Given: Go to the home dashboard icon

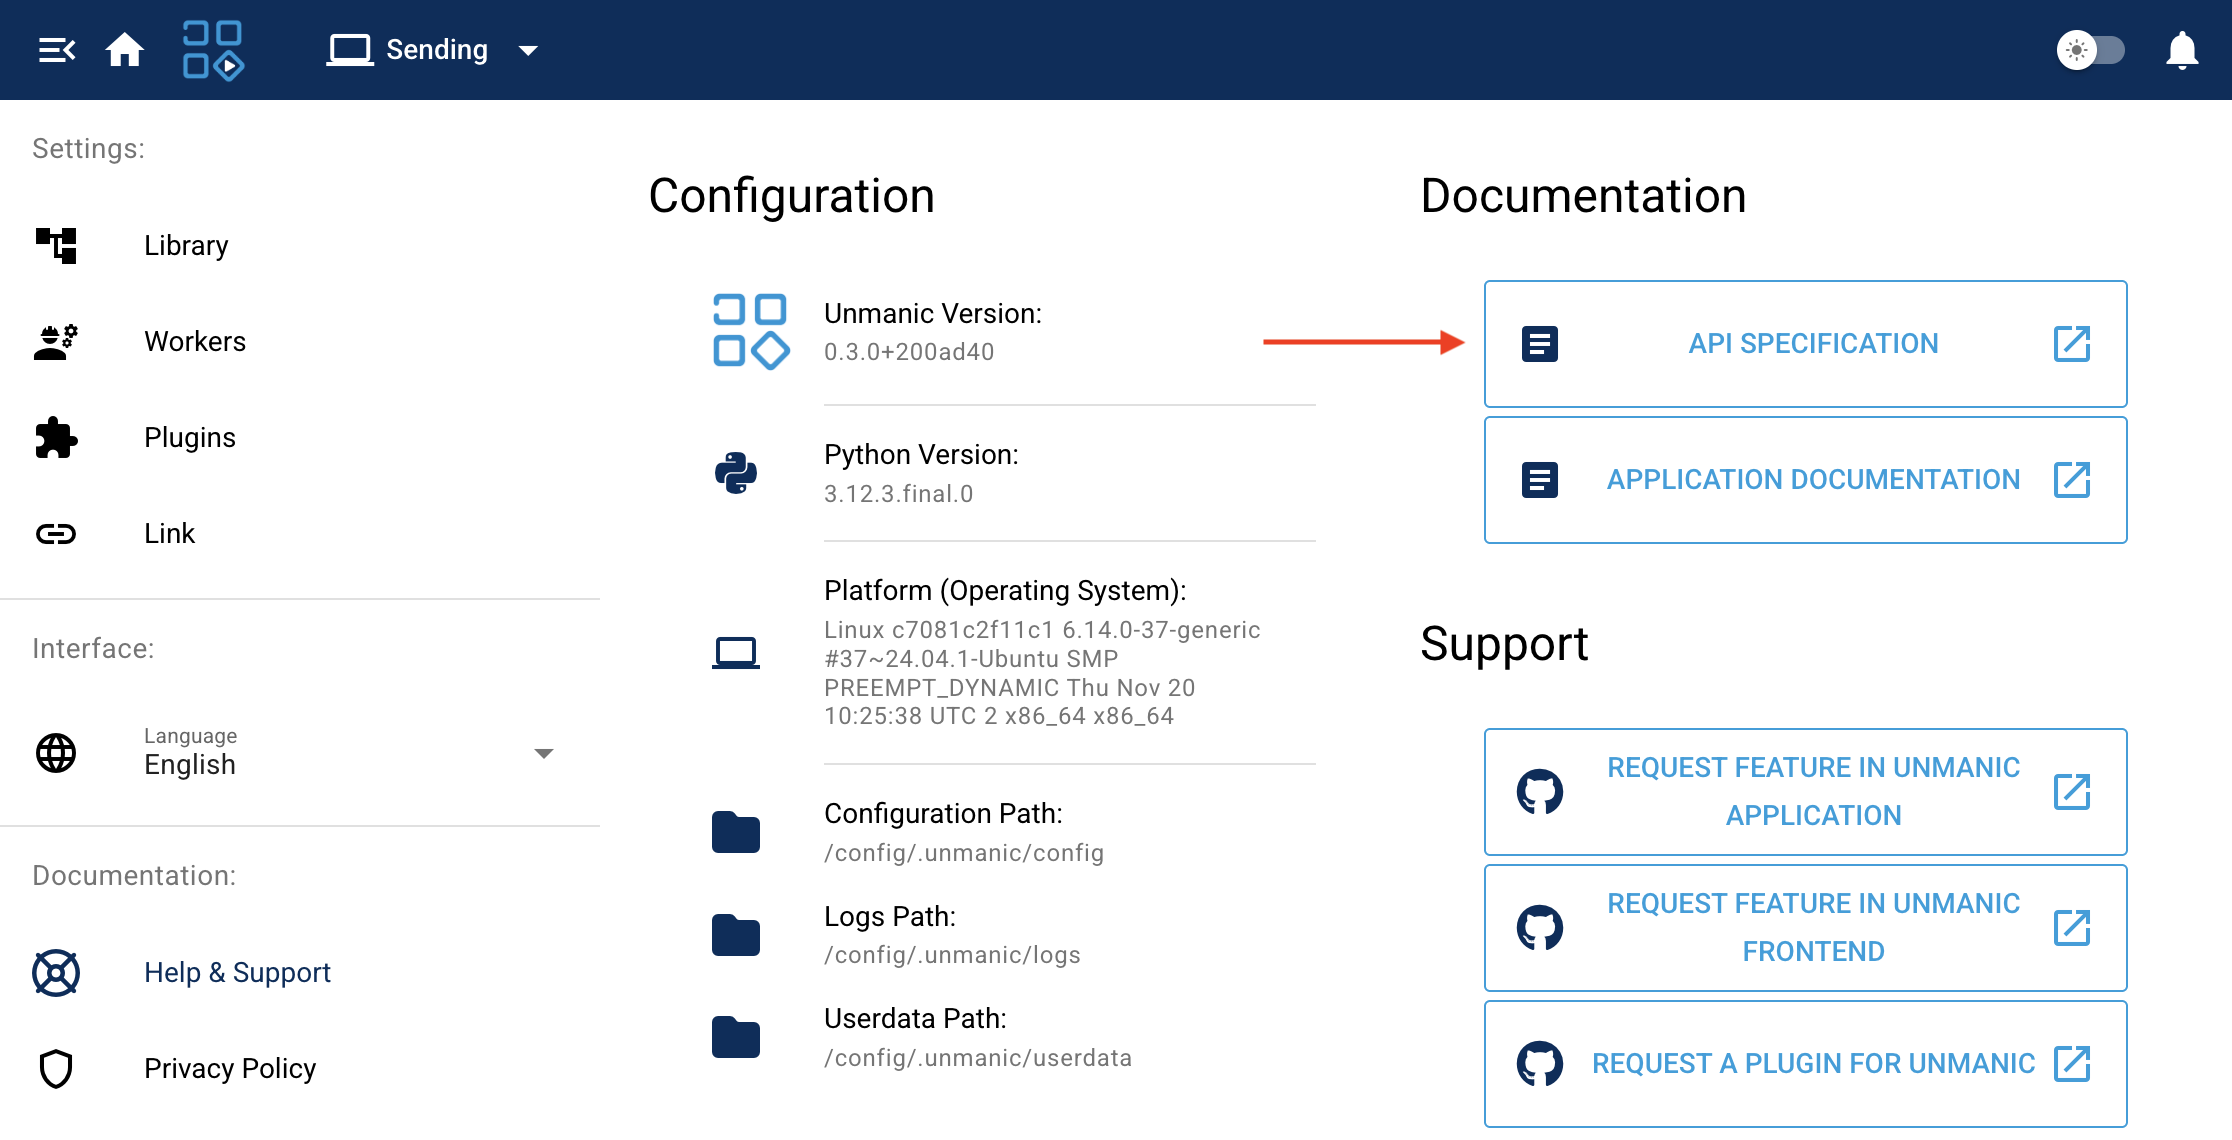Looking at the screenshot, I should [125, 50].
